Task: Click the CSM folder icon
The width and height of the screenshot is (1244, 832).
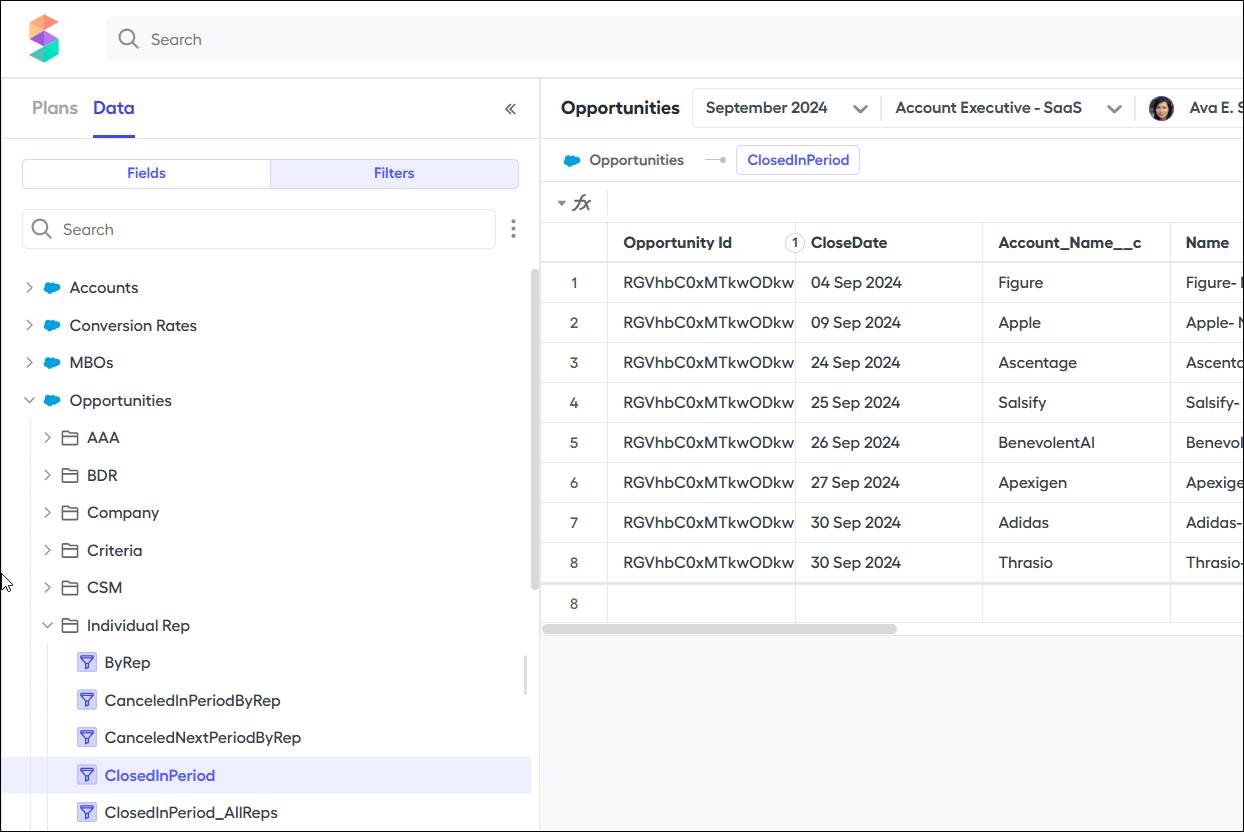Action: [70, 588]
